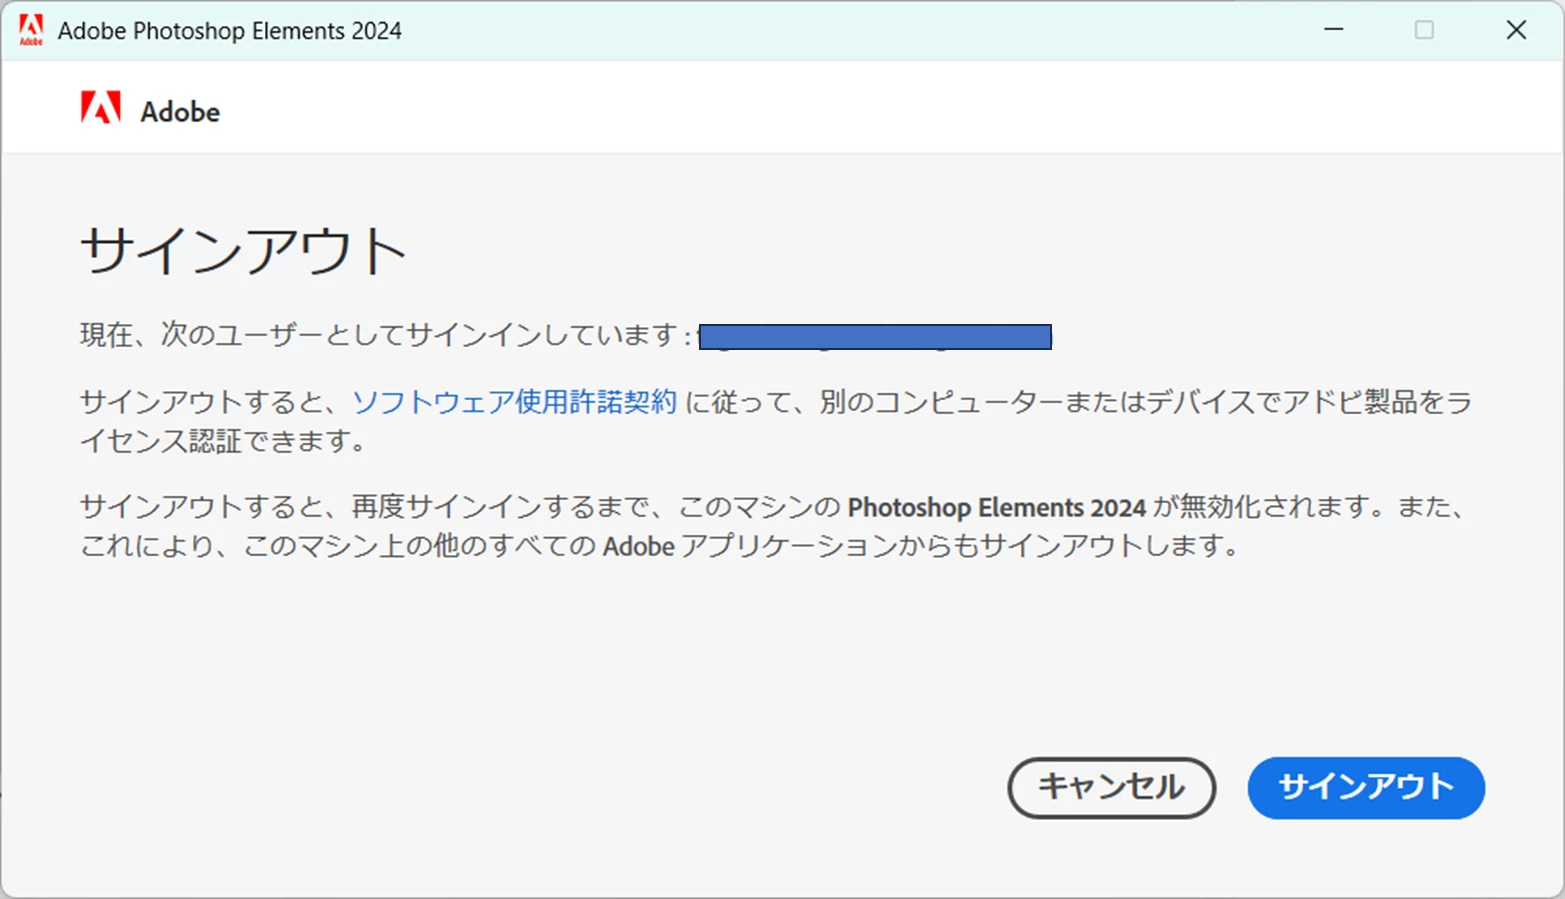Image resolution: width=1565 pixels, height=899 pixels.
Task: Minimize the sign-out dialog window
Action: (x=1333, y=30)
